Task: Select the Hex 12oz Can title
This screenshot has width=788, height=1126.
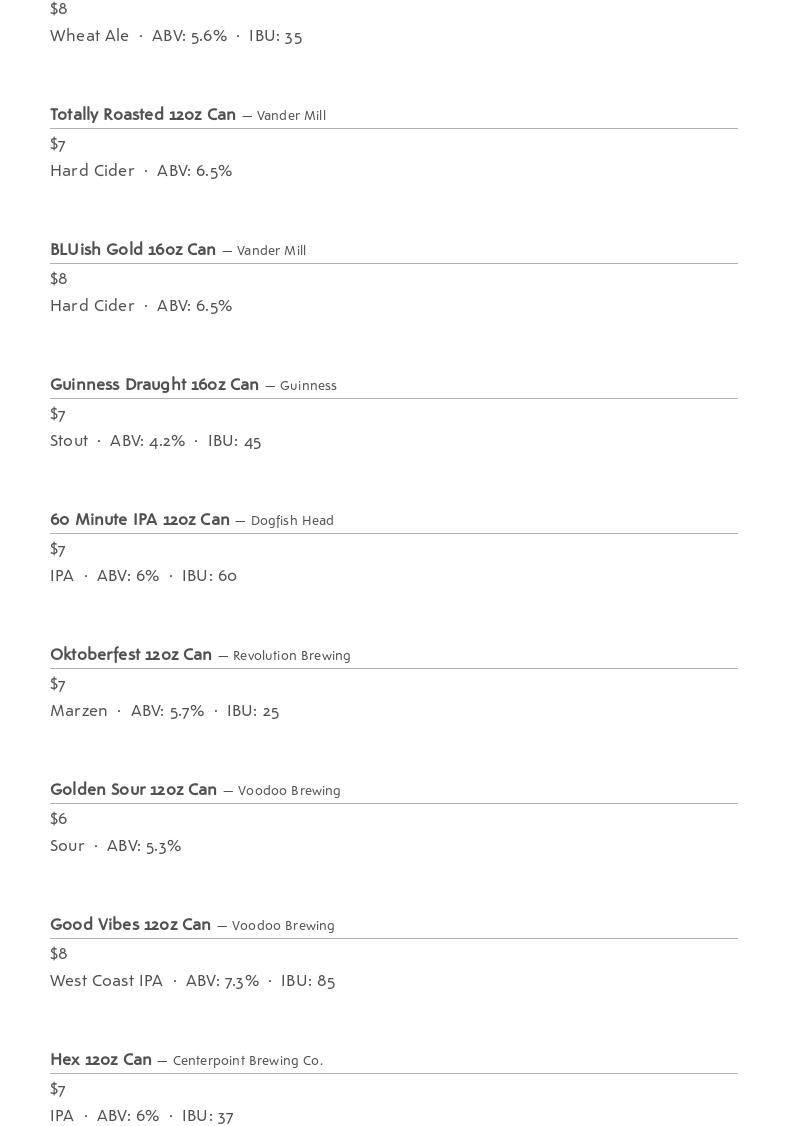Action: tap(101, 1060)
